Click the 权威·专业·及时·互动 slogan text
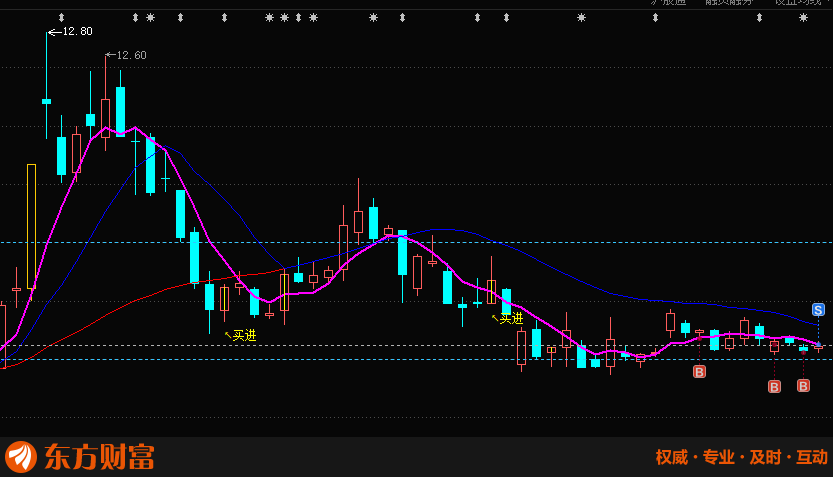 pos(742,457)
